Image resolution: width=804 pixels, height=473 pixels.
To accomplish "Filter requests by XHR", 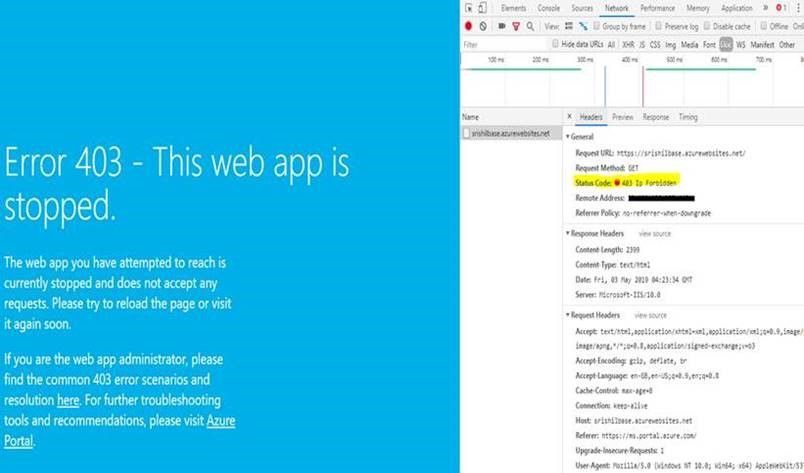I will 628,45.
